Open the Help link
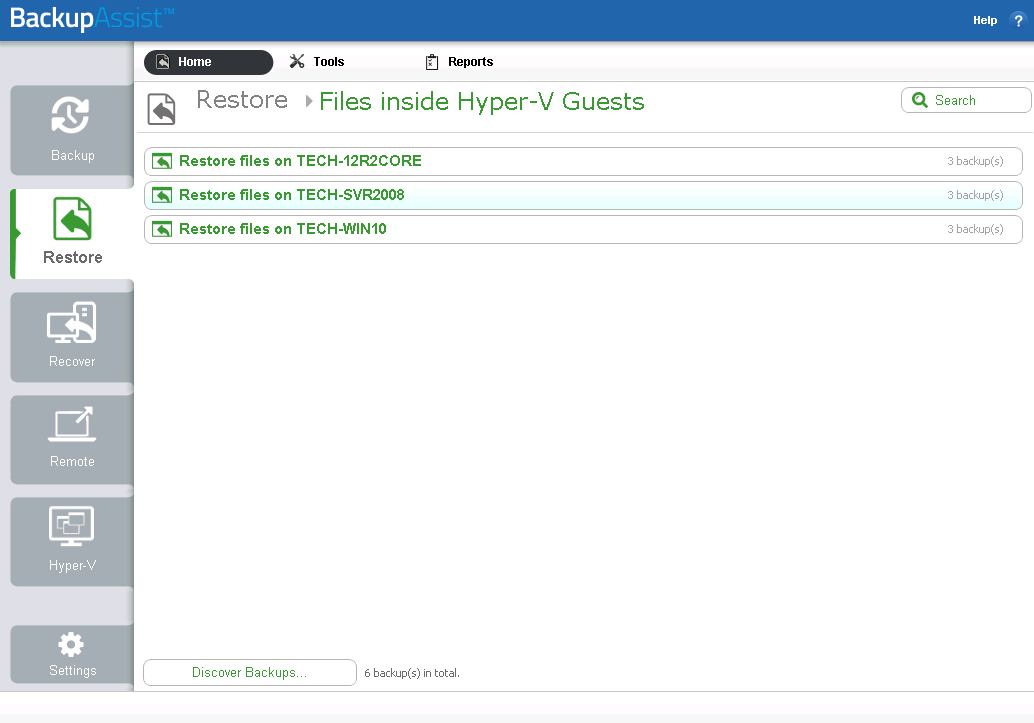Screen dimensions: 1034x723 985,20
